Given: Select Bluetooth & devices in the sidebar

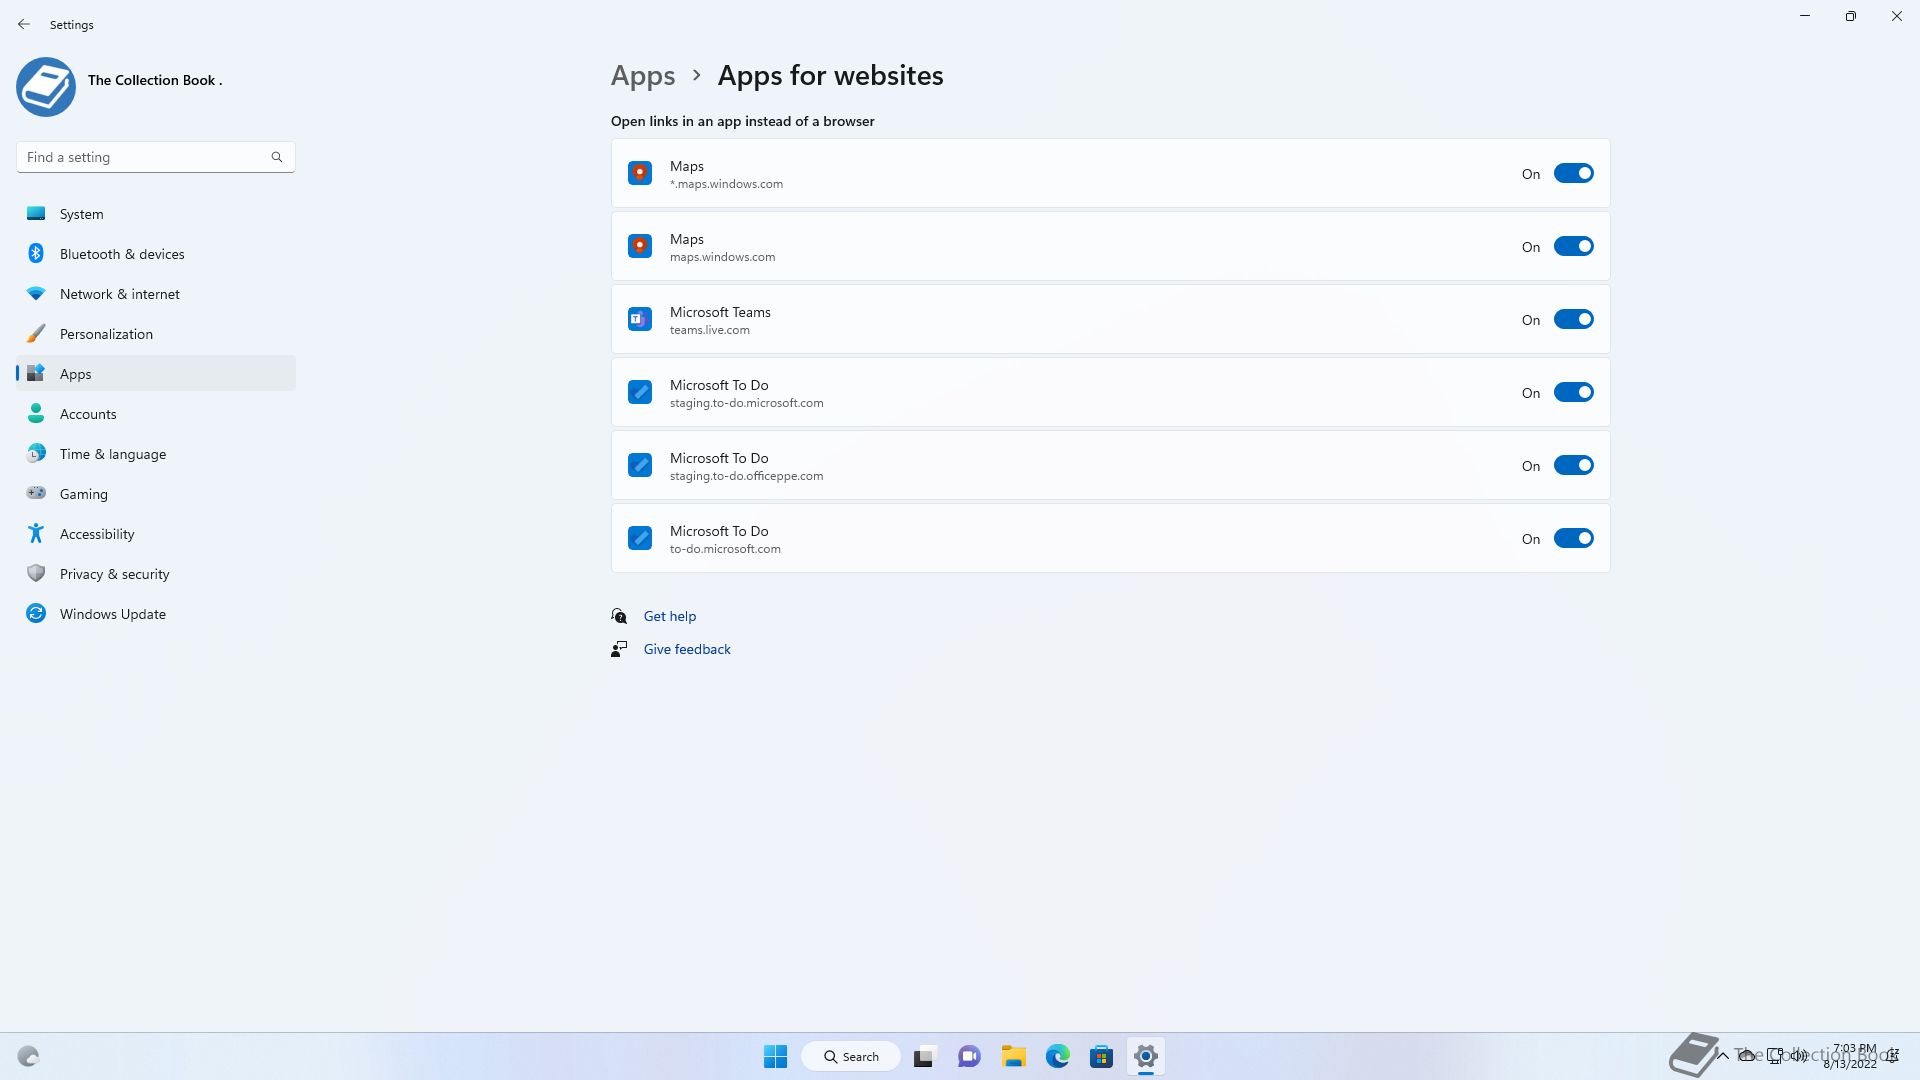Looking at the screenshot, I should 156,254.
